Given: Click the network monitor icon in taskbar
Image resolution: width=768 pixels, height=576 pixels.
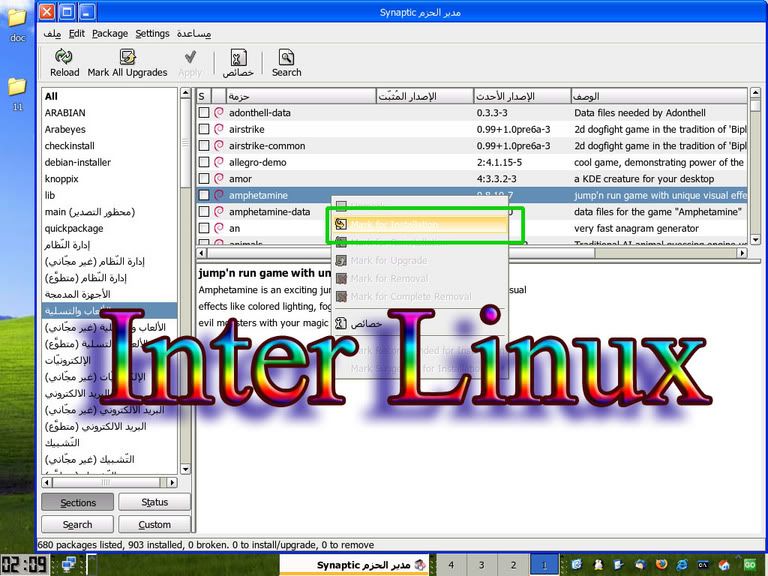Looking at the screenshot, I should [69, 565].
